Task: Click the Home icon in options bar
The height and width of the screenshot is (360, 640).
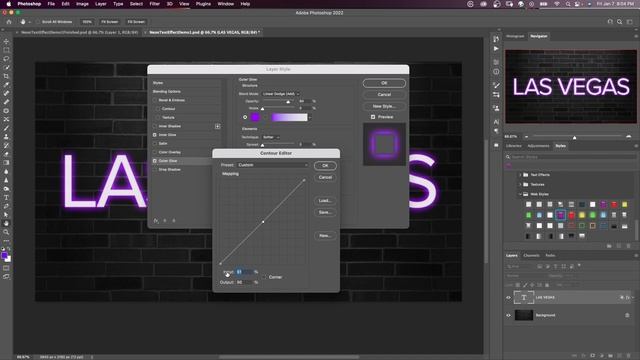Action: [9, 22]
